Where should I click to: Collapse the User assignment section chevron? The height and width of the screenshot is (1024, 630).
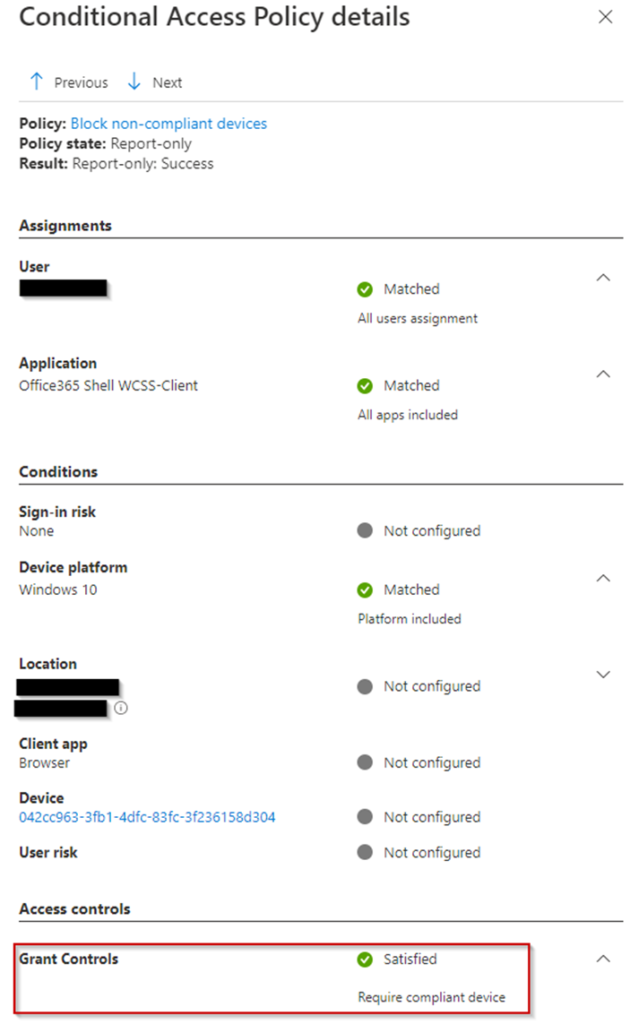pyautogui.click(x=603, y=277)
